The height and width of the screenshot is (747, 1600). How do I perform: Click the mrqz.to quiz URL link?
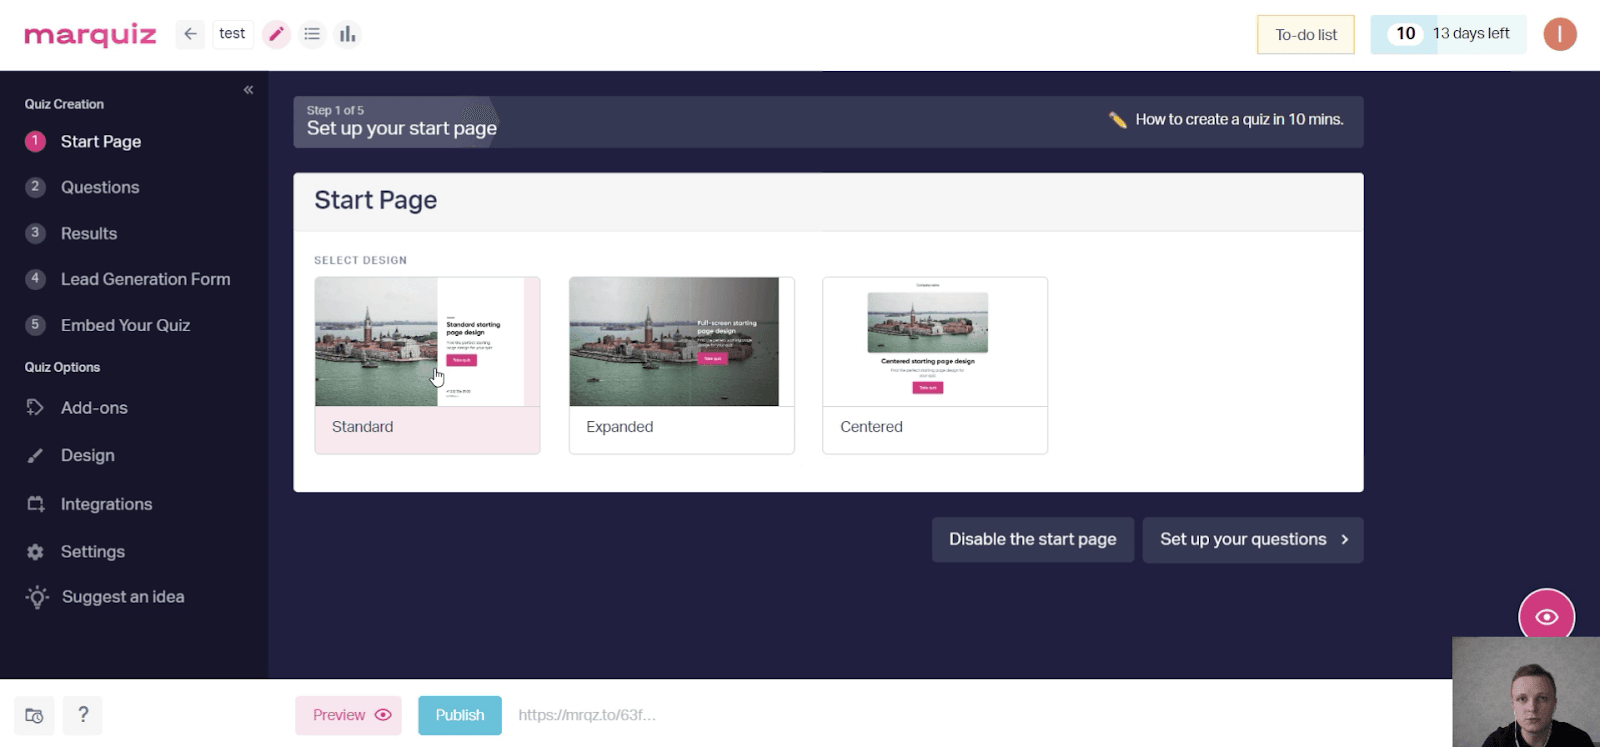click(587, 715)
